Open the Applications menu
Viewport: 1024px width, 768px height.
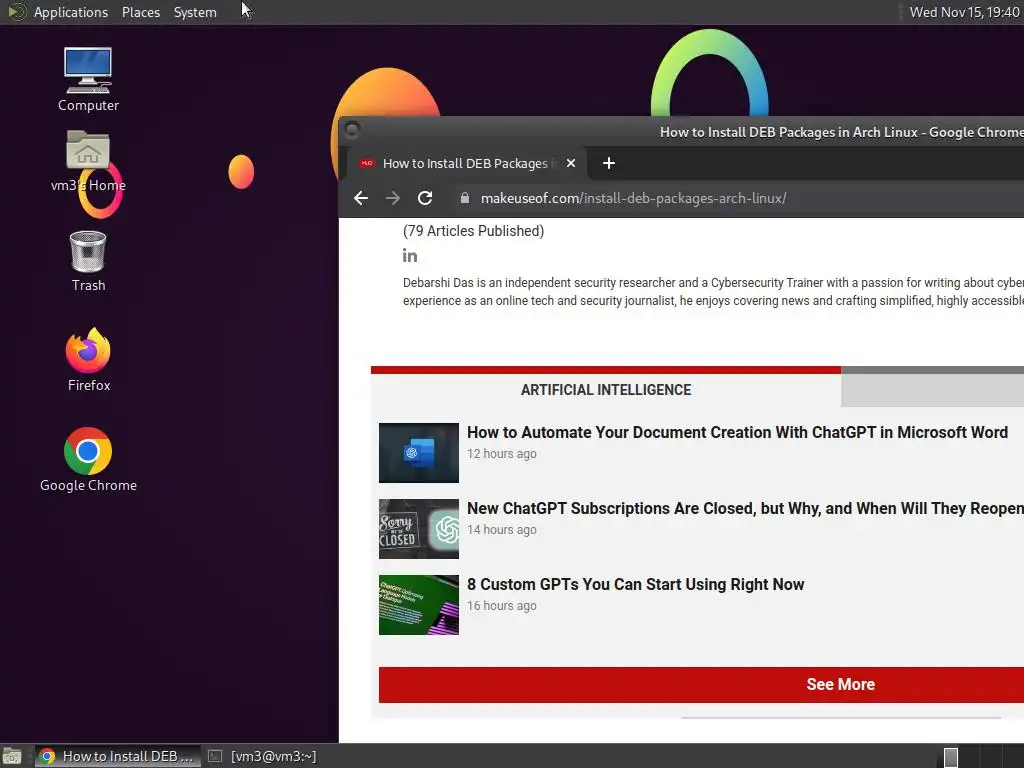tap(71, 12)
